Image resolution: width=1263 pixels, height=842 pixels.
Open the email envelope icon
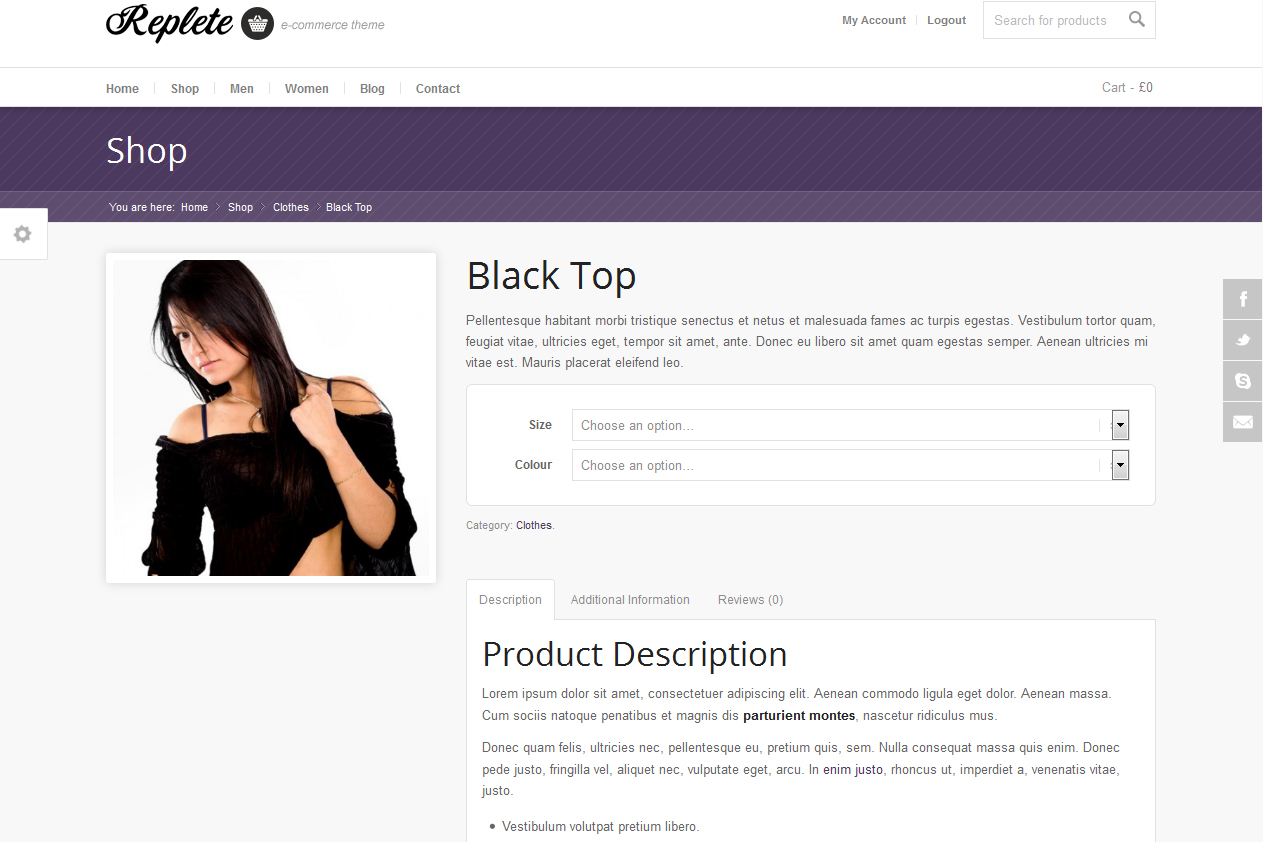(1243, 422)
